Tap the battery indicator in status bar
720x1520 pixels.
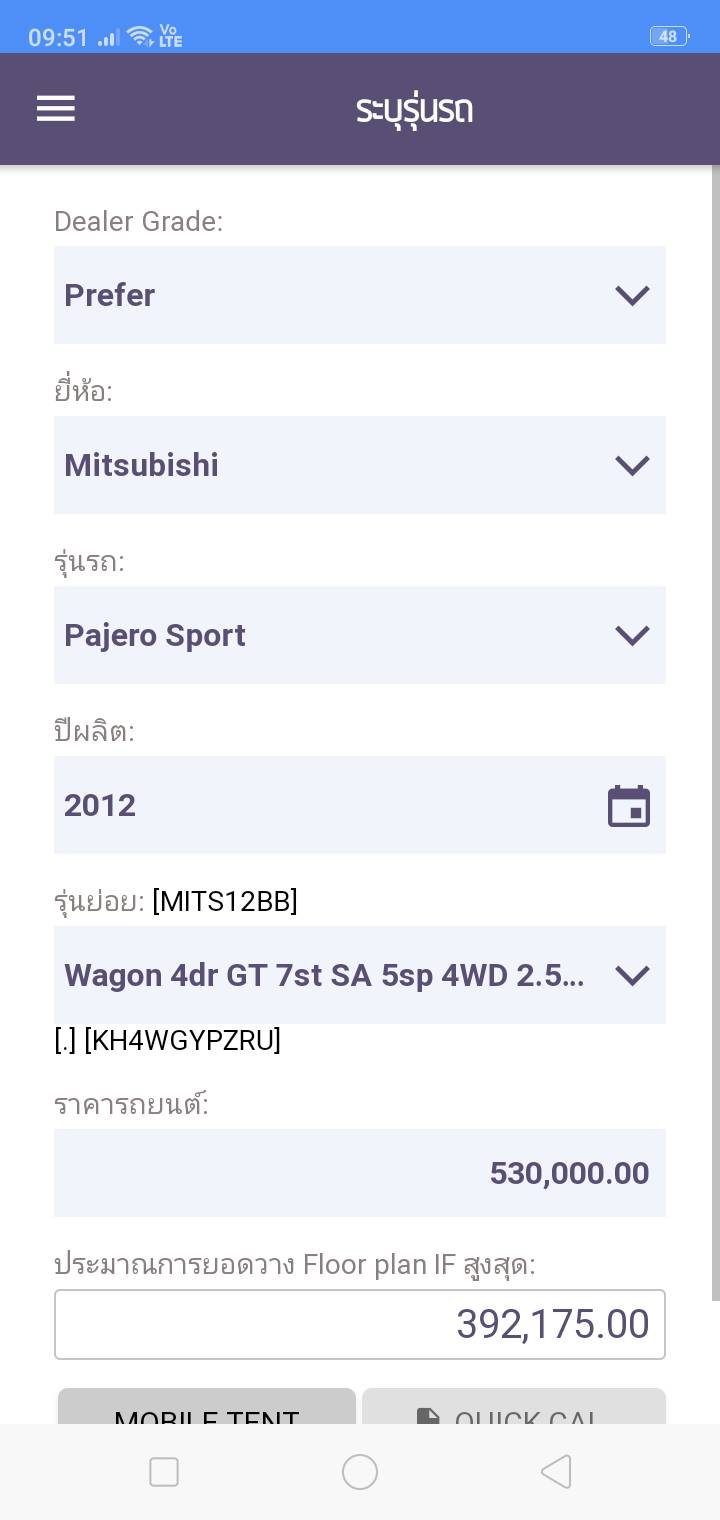(x=669, y=37)
